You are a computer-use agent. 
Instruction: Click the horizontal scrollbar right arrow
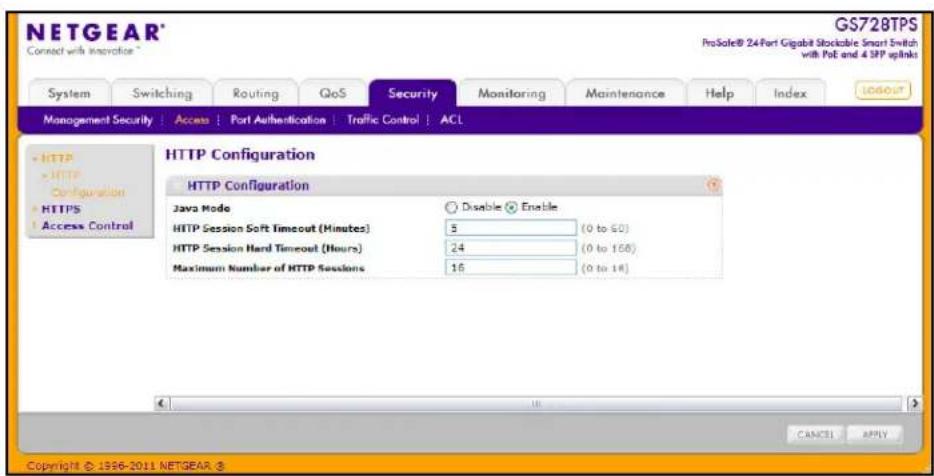(x=913, y=403)
